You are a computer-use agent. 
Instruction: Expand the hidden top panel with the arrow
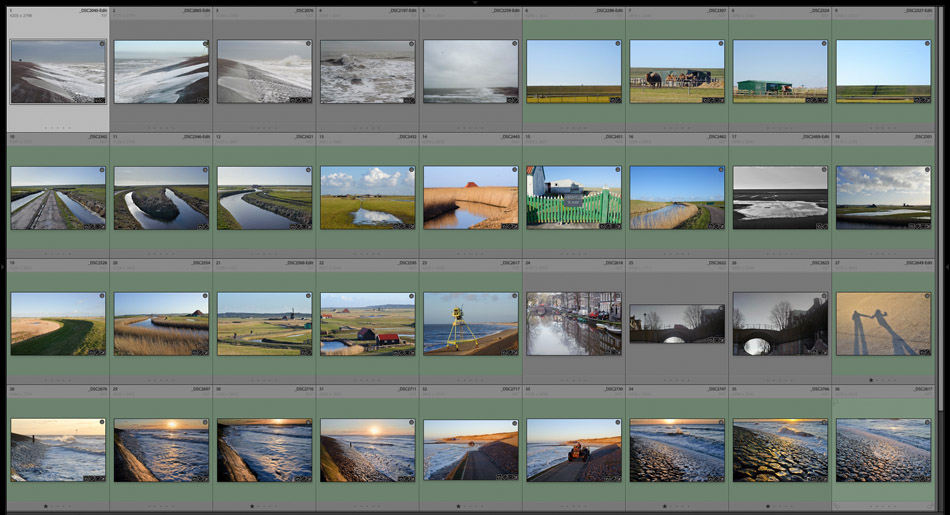475,2
